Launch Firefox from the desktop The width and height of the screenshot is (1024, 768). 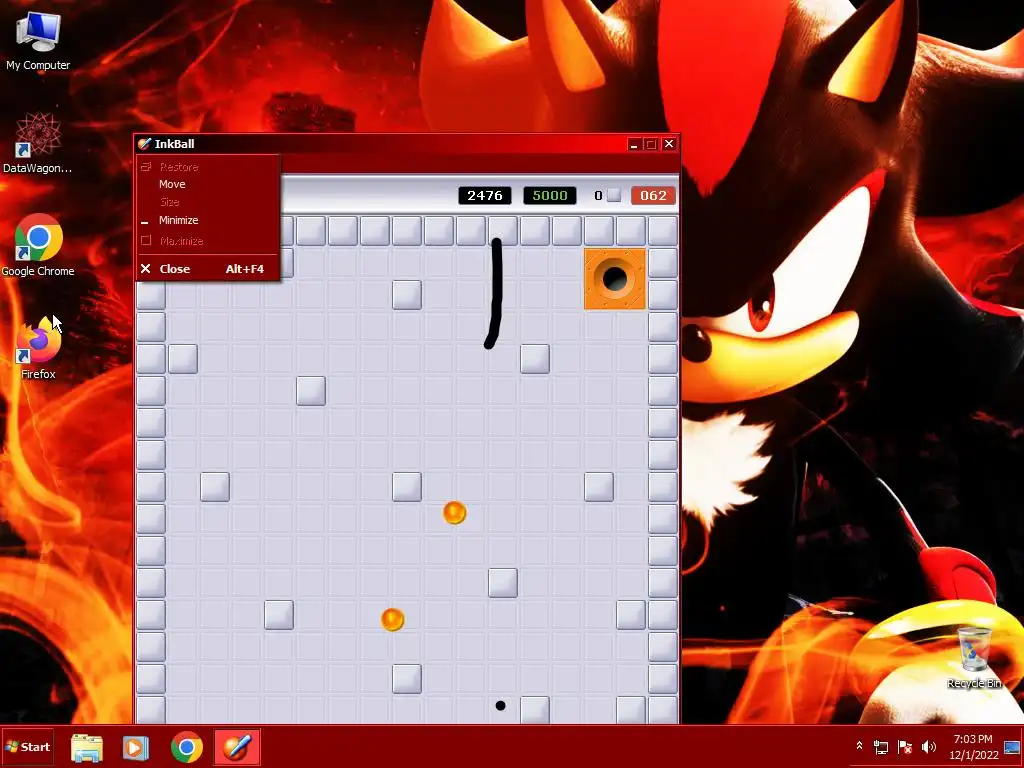(x=38, y=348)
